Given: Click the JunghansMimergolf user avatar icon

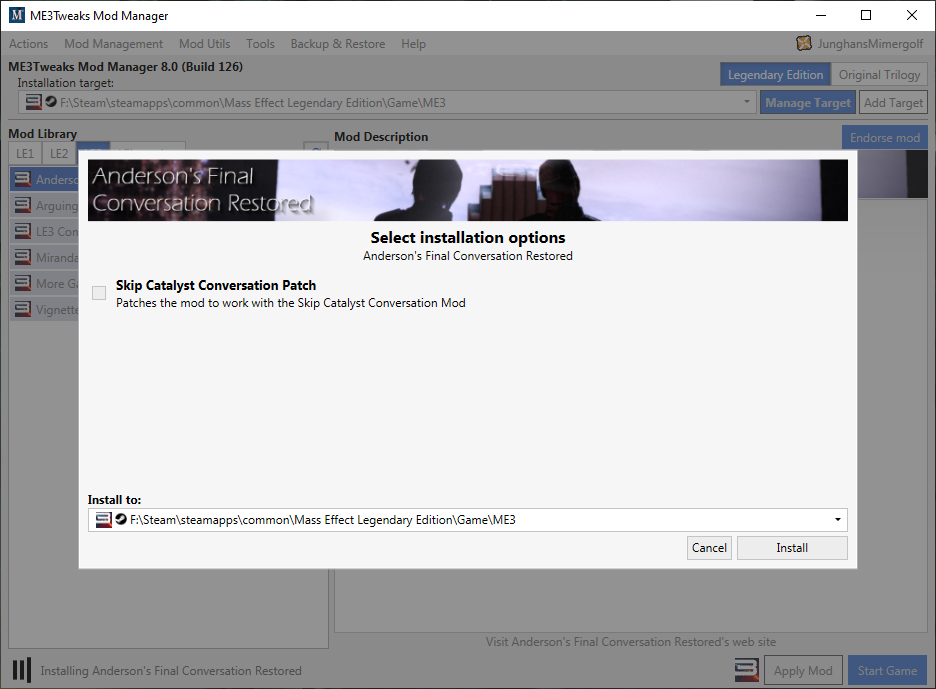Looking at the screenshot, I should pos(804,43).
